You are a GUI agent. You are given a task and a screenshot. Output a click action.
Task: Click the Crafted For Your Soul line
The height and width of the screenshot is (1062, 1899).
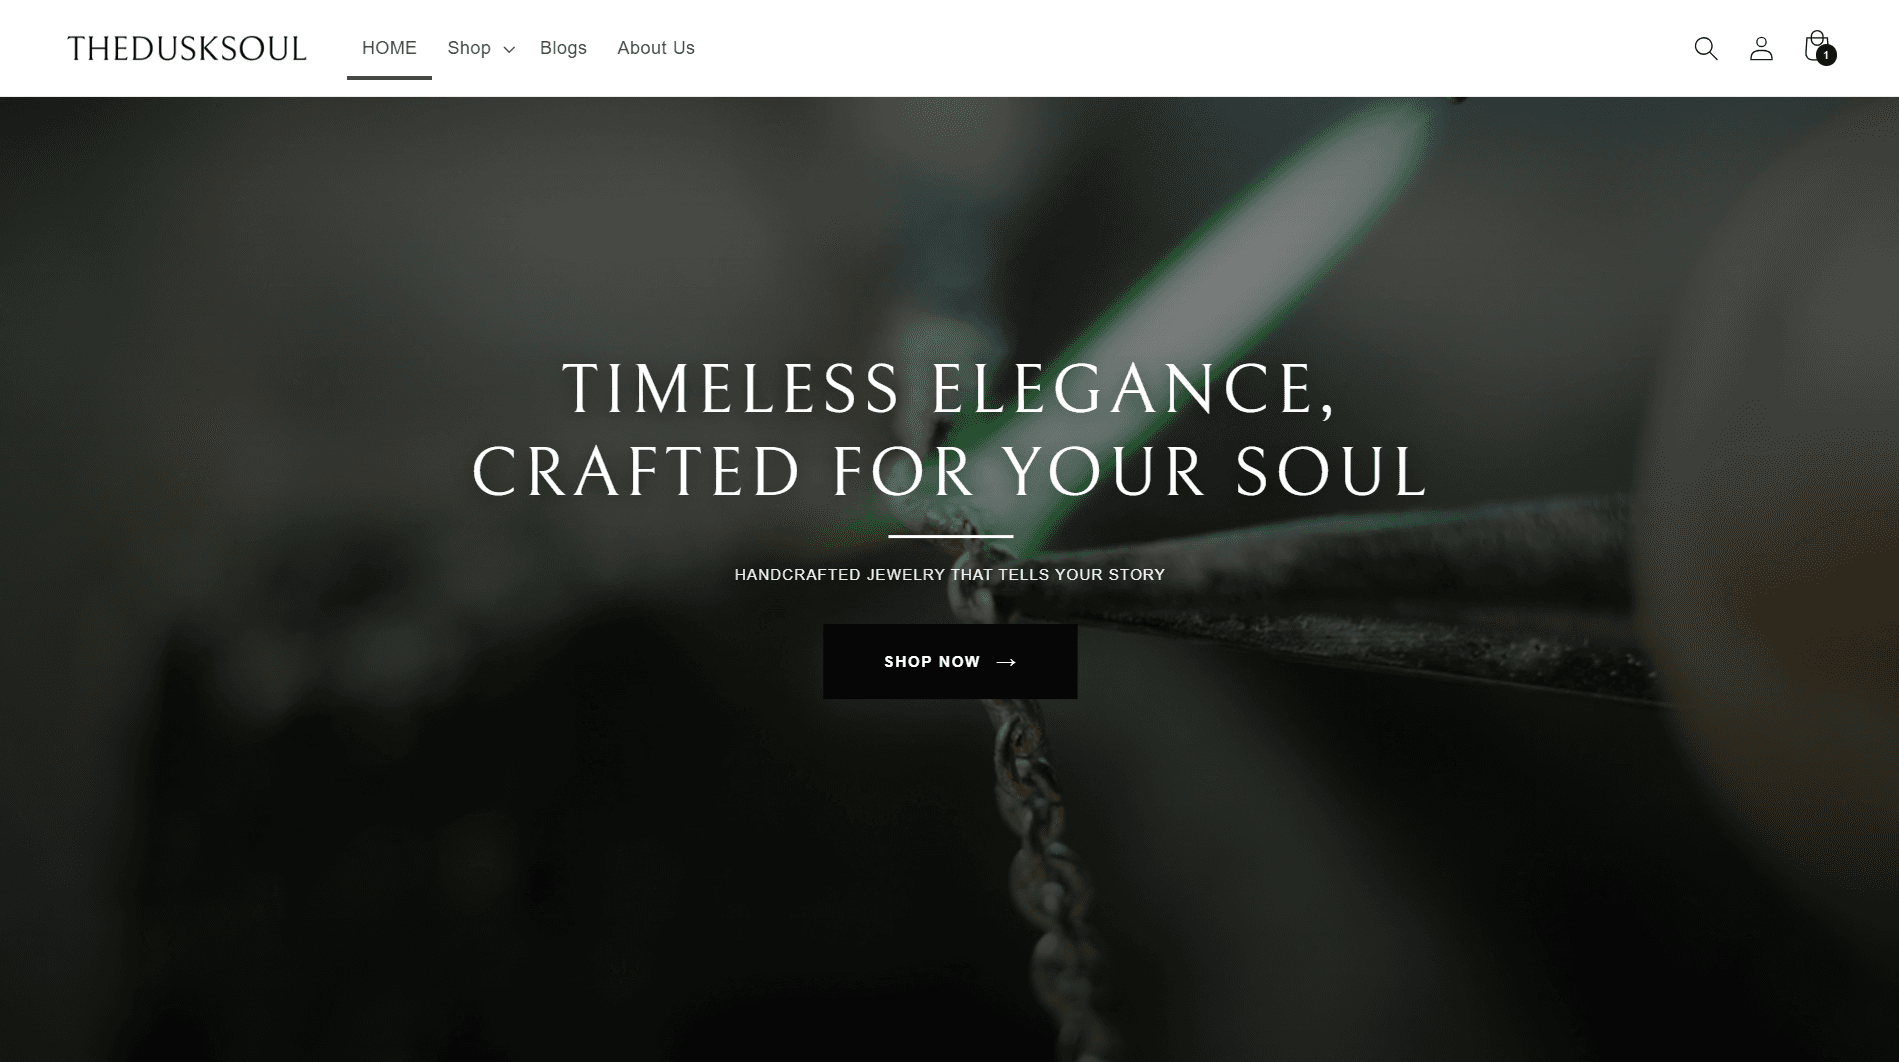click(949, 472)
